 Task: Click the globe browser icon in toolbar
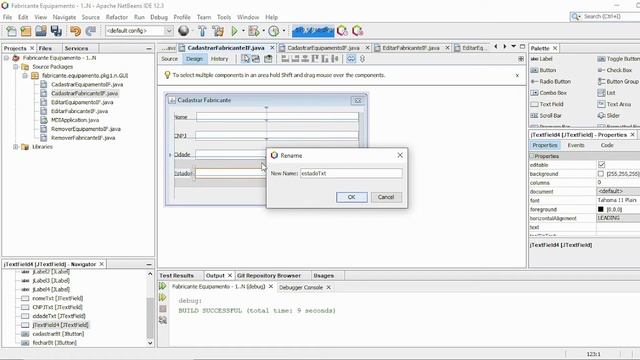point(184,31)
